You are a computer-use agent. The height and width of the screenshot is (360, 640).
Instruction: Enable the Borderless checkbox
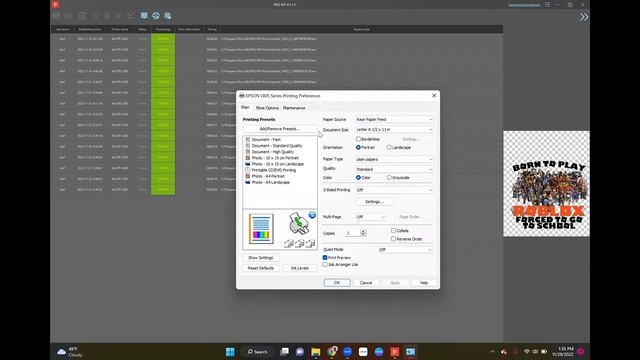[x=358, y=139]
